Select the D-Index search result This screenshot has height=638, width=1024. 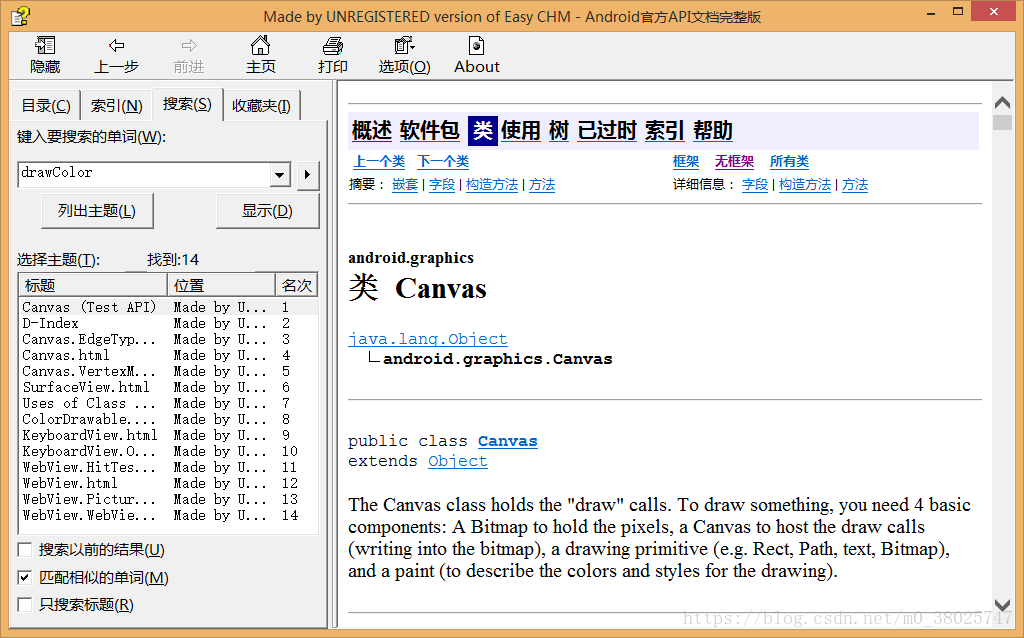[168, 323]
